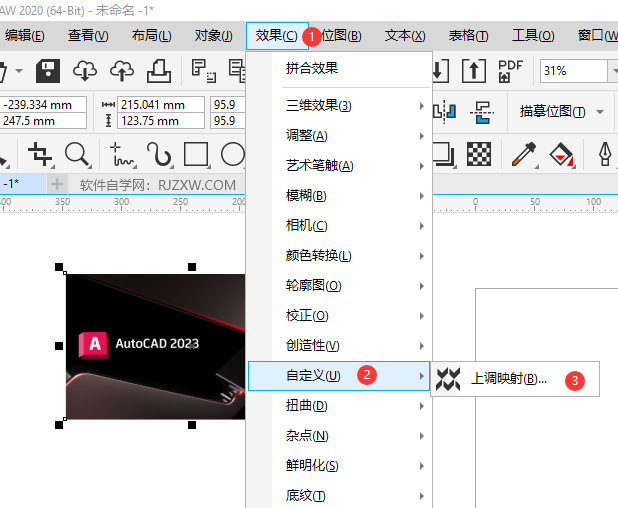This screenshot has width=618, height=508.
Task: Select 自定义 menu entry
Action: pyautogui.click(x=339, y=376)
